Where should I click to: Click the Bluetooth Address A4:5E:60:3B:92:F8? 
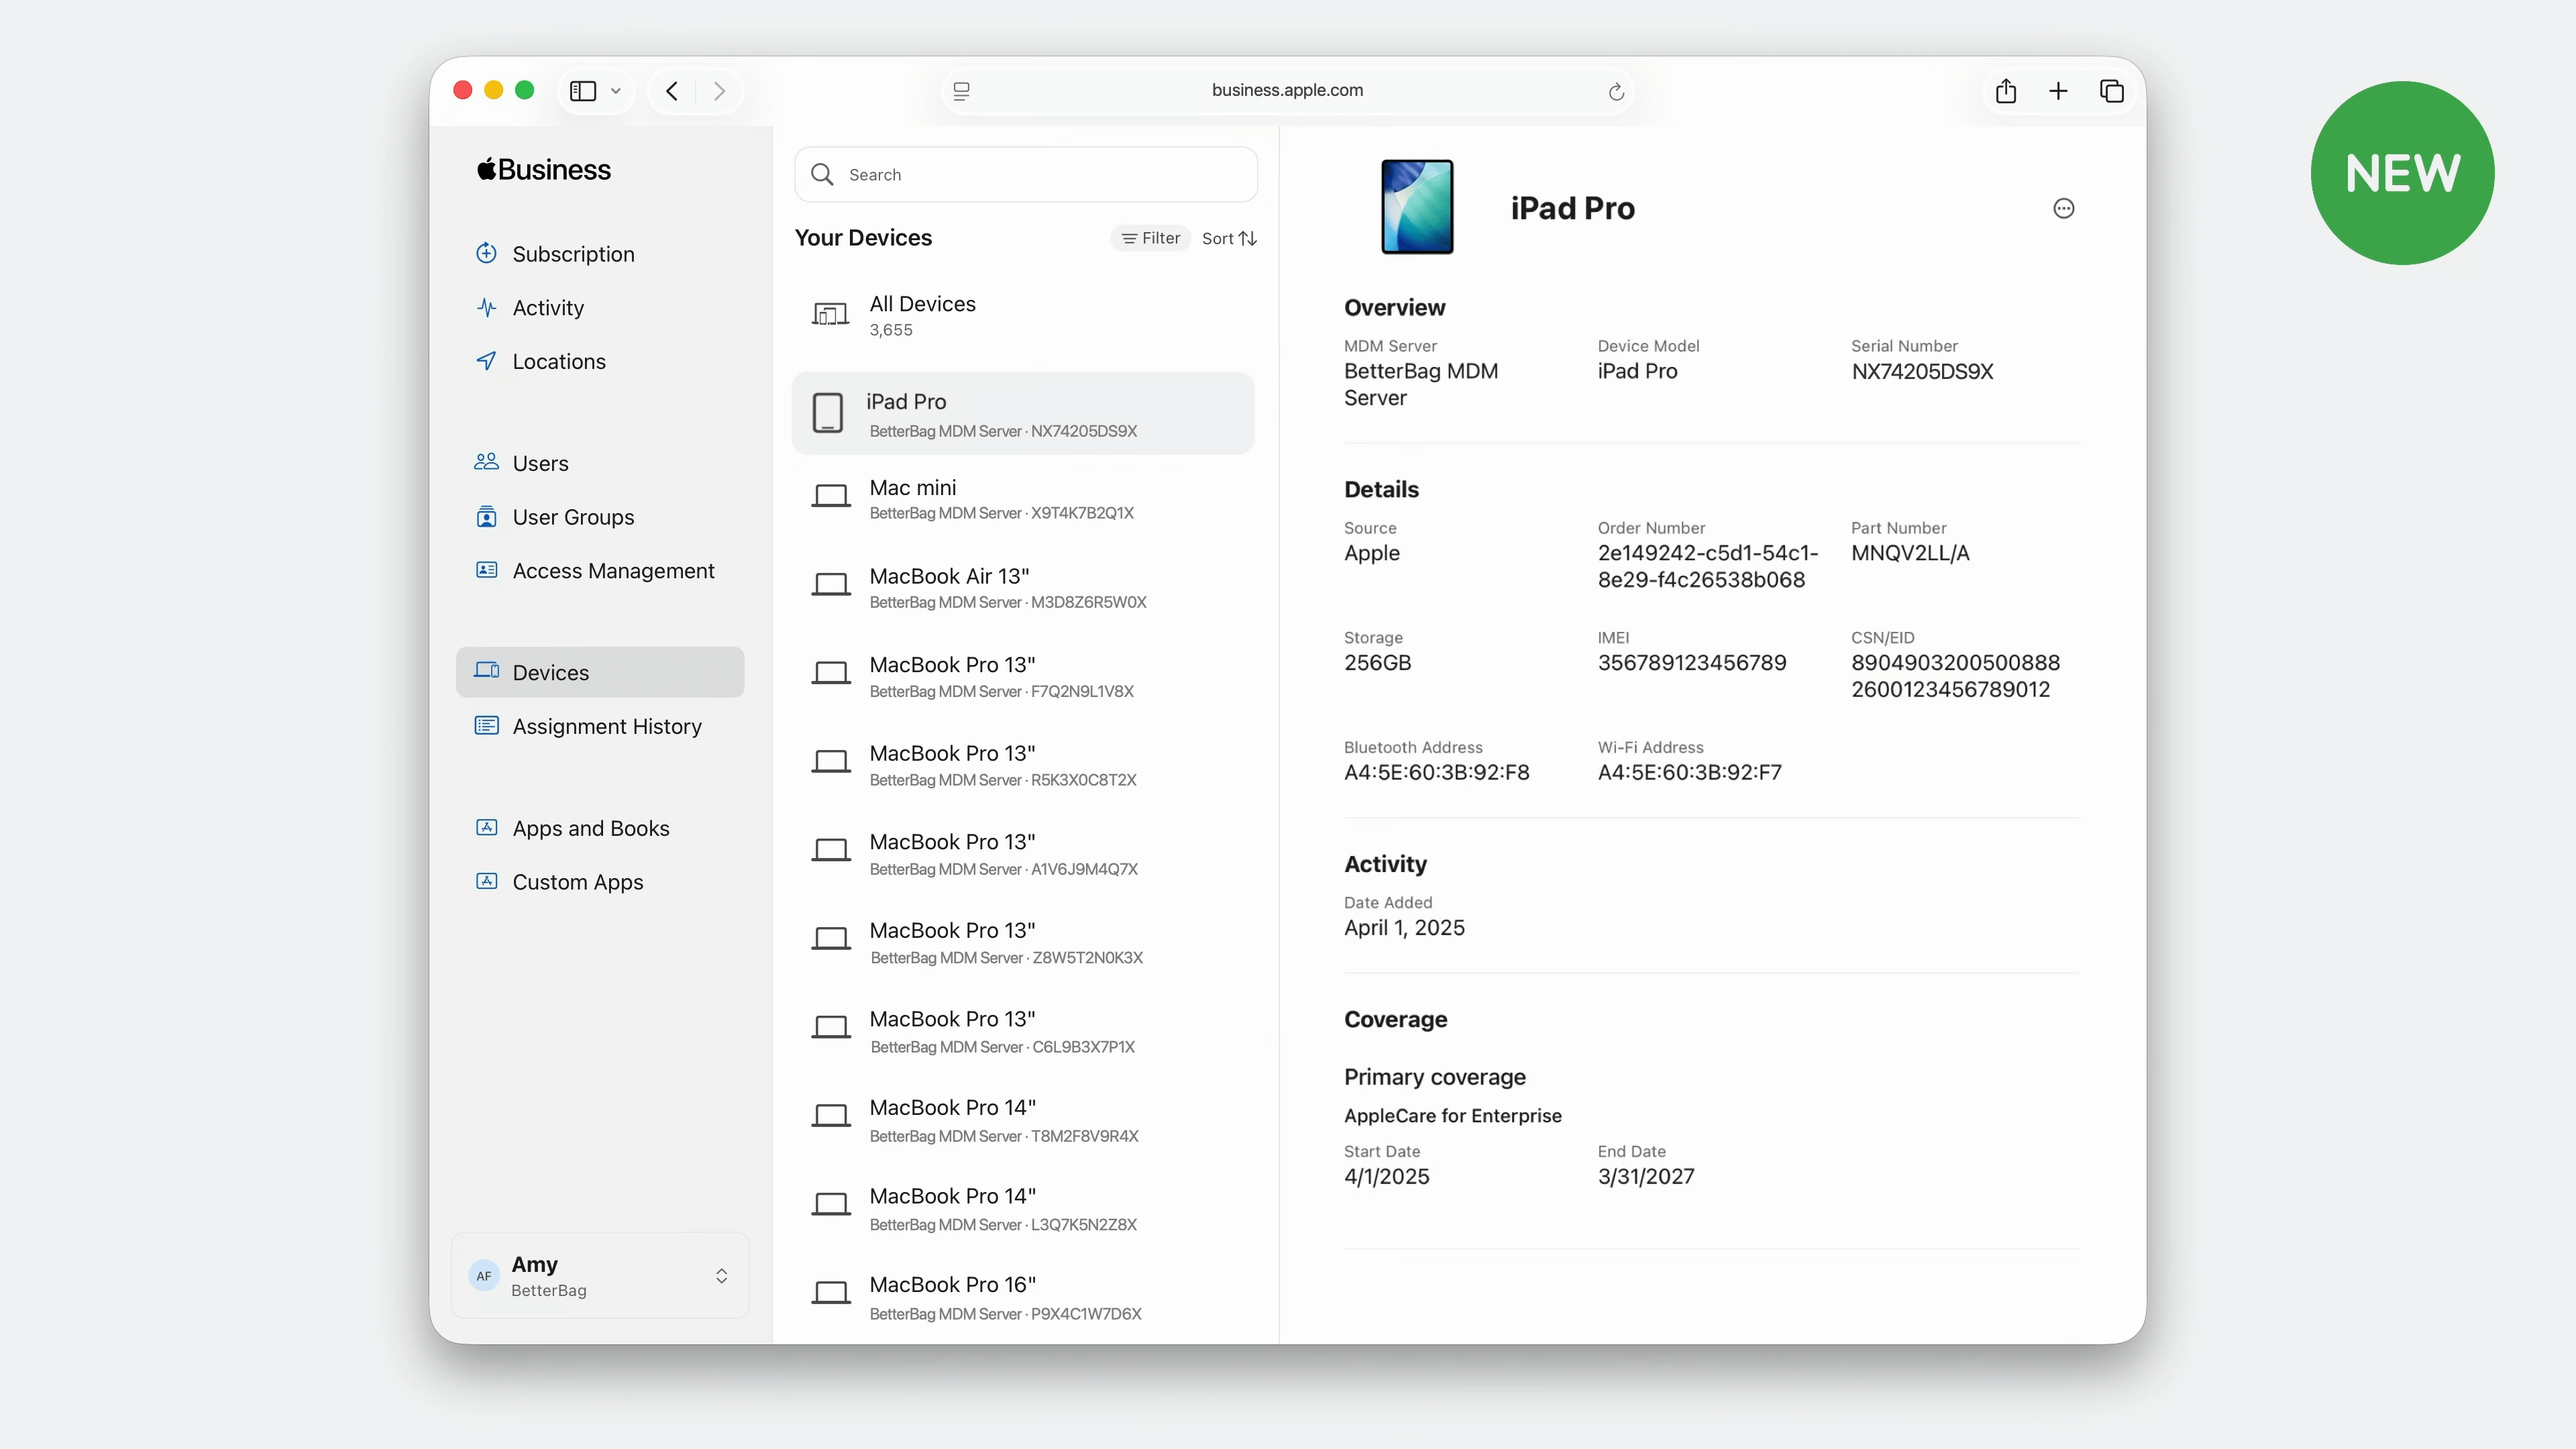1436,772
